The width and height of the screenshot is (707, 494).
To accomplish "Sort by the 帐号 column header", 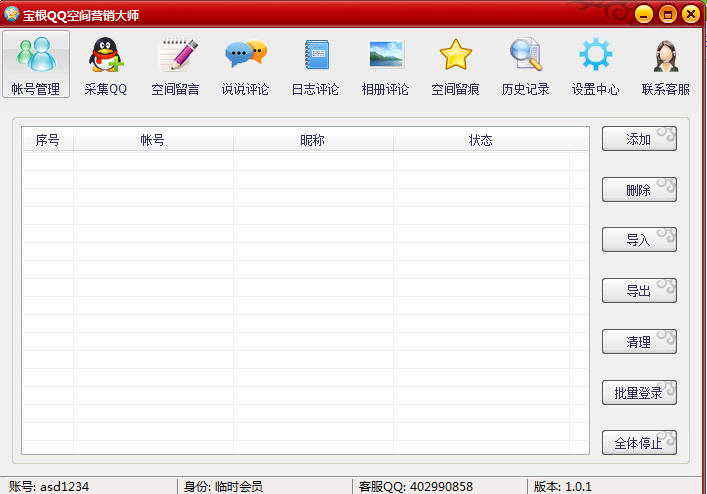I will (153, 140).
